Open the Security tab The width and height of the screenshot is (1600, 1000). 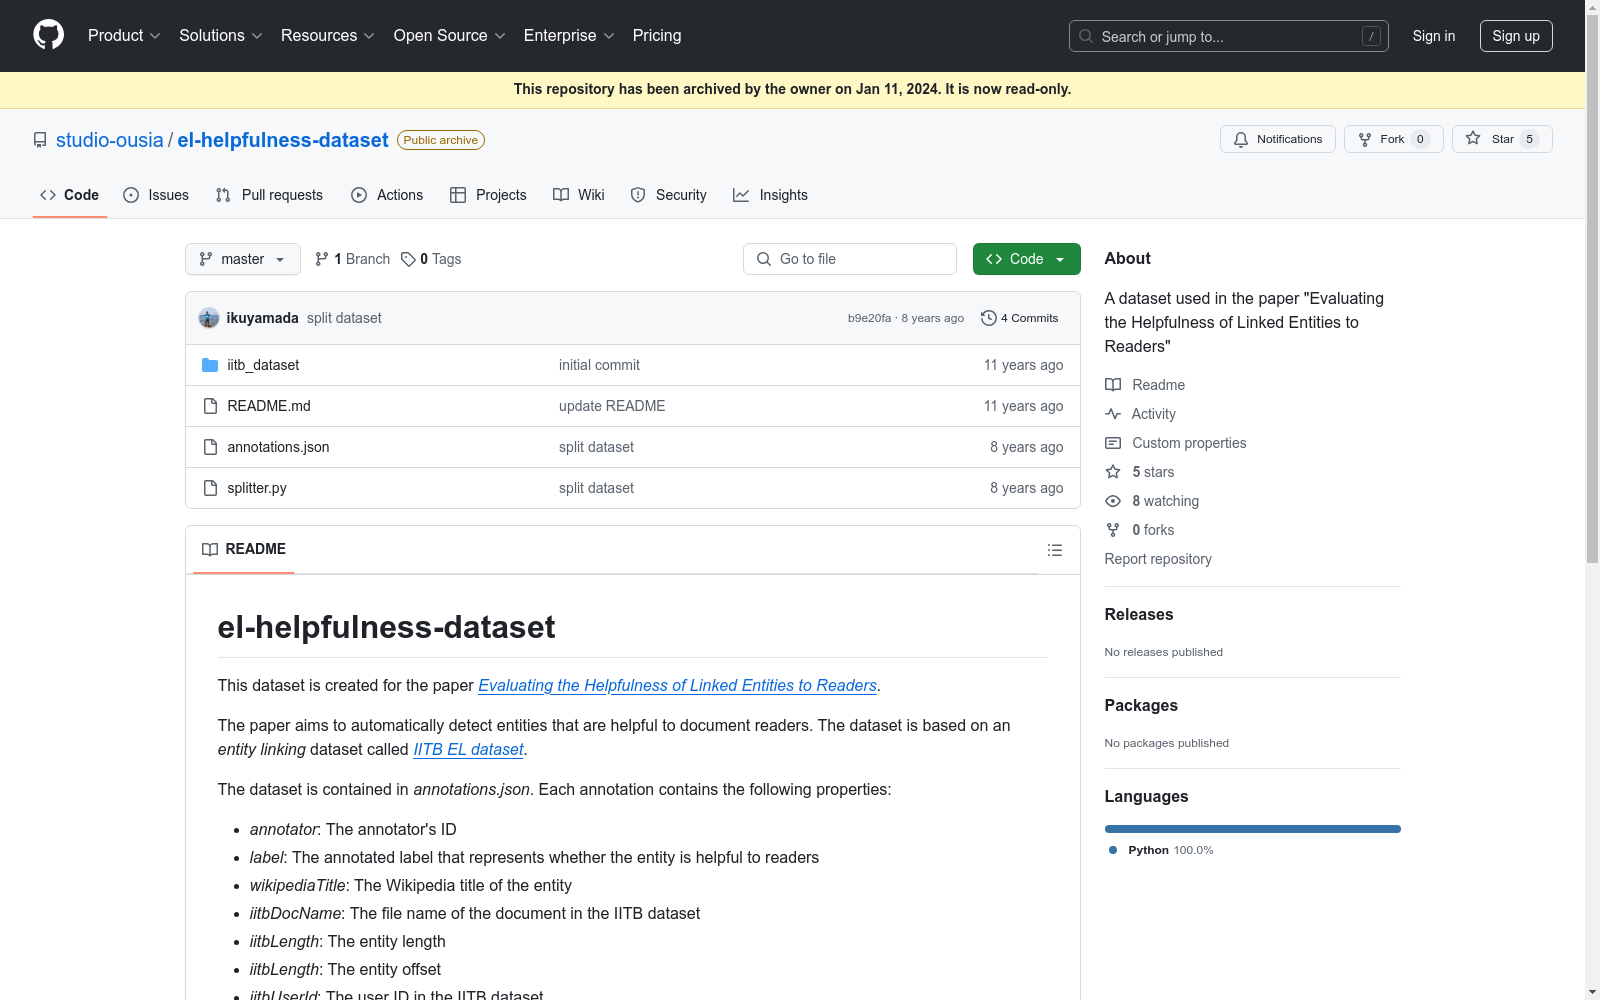point(669,195)
